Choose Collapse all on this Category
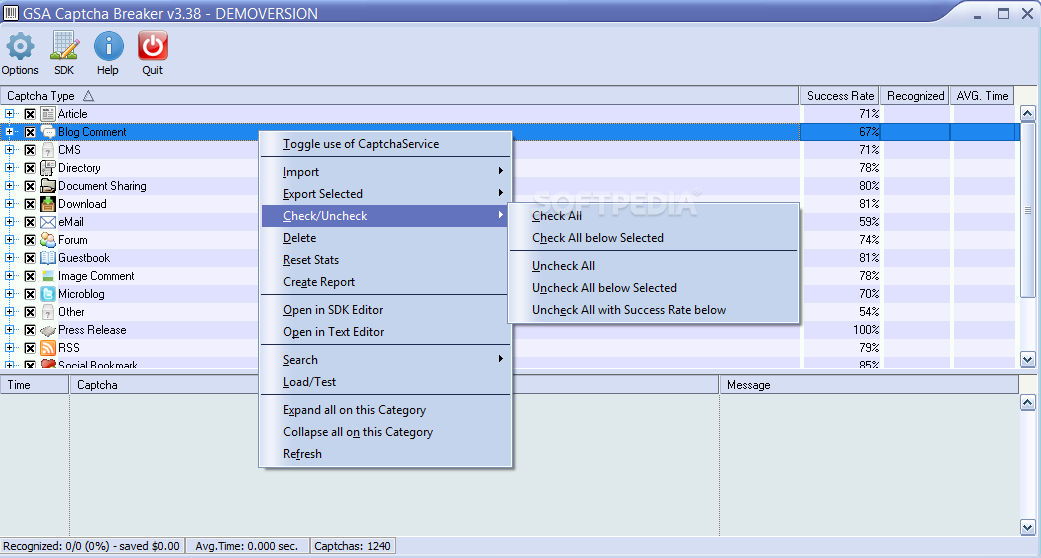Viewport: 1041px width, 558px height. (385, 432)
